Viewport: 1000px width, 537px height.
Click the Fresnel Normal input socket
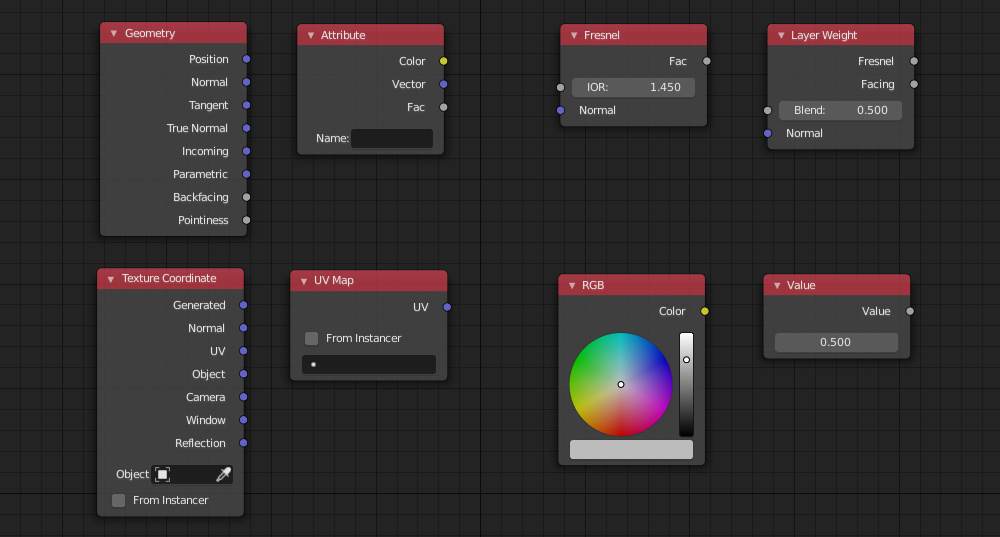(561, 110)
